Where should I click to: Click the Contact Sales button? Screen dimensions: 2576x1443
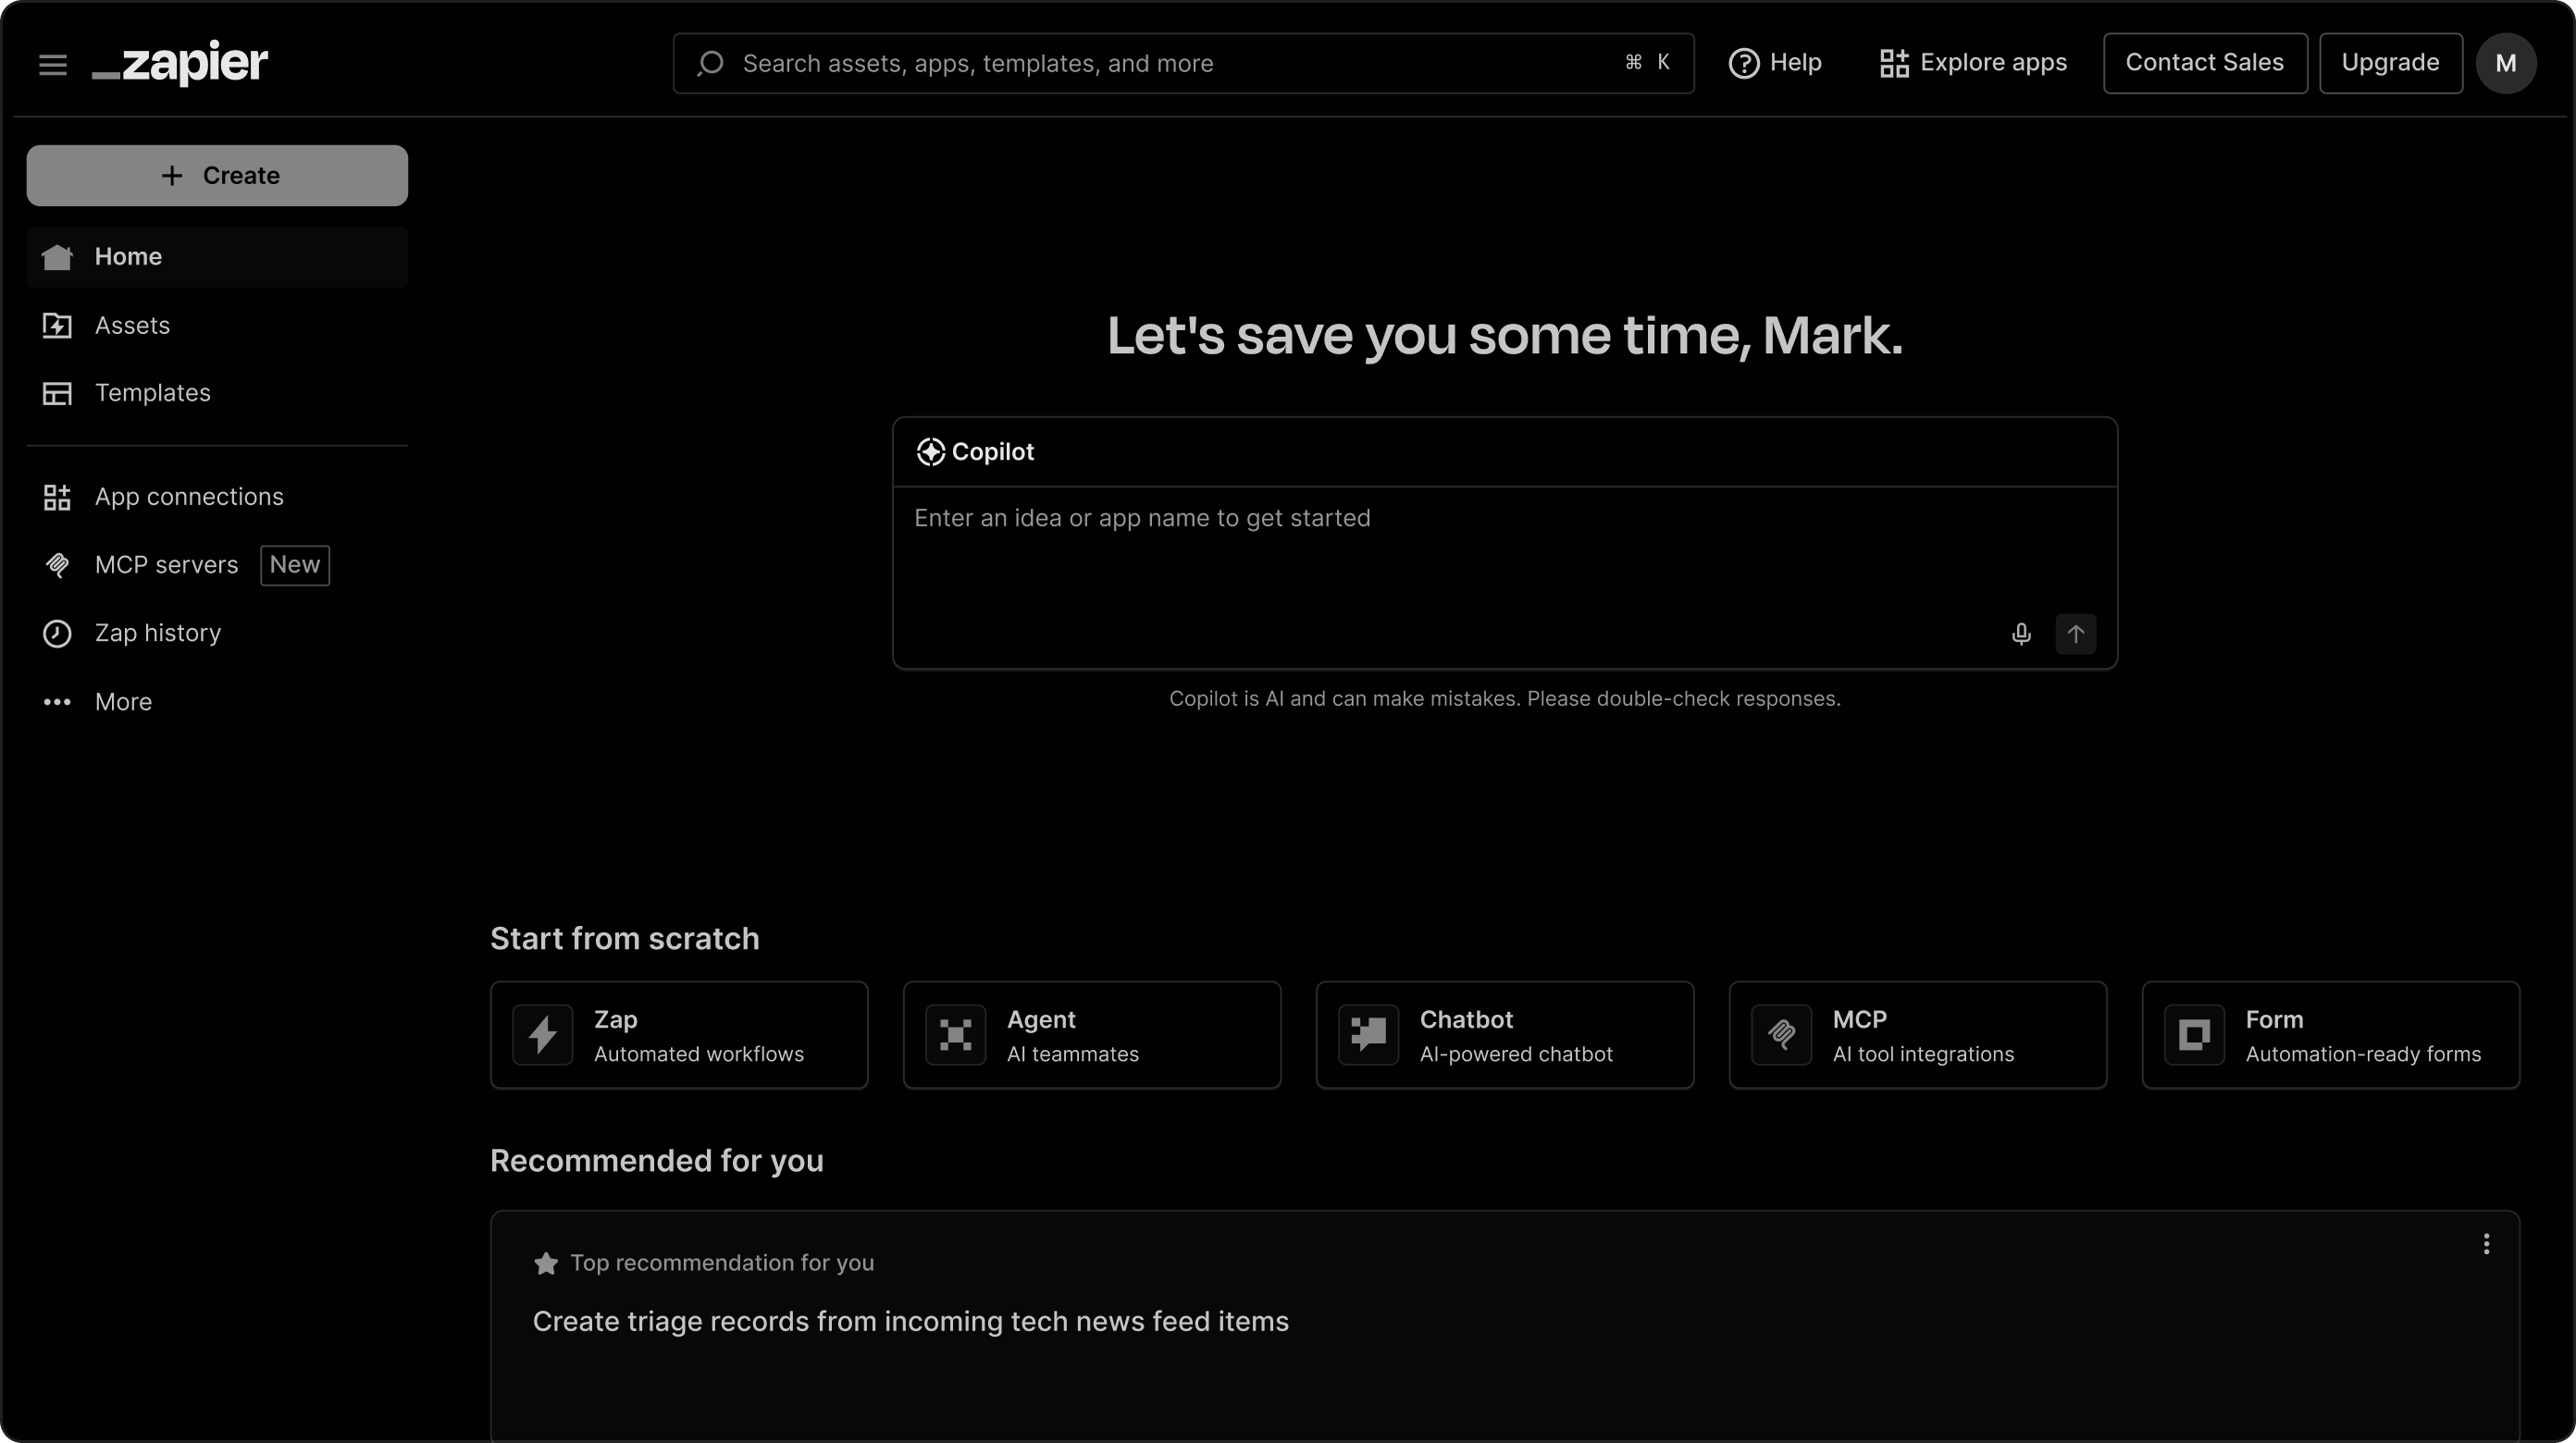coord(2205,63)
